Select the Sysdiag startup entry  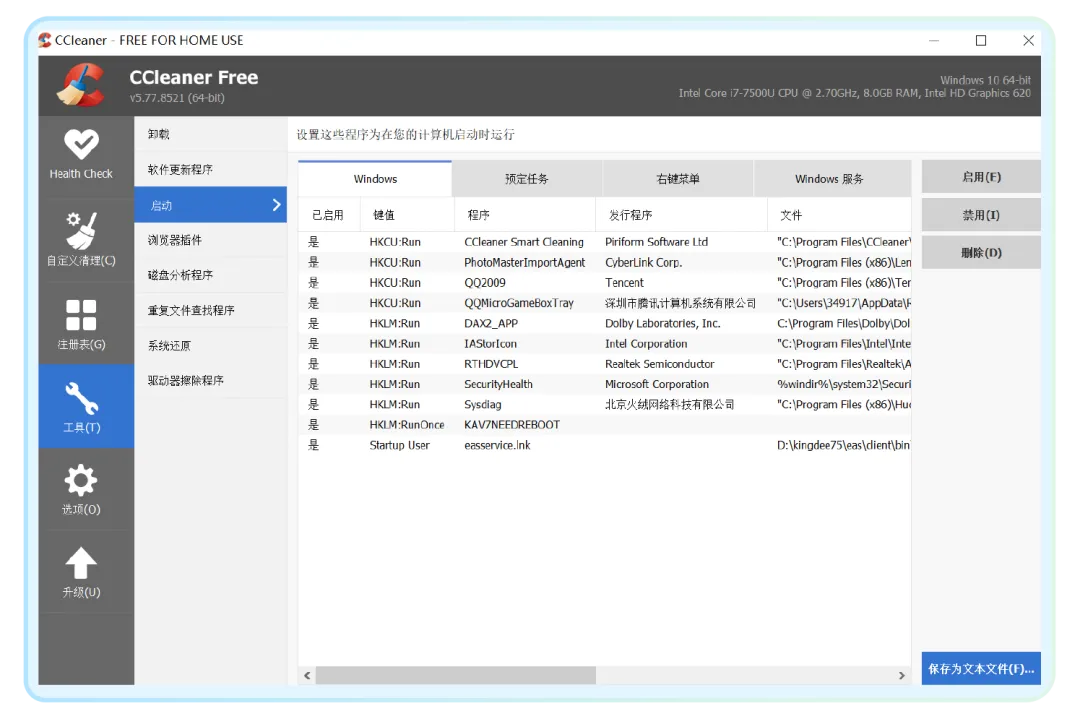point(605,404)
